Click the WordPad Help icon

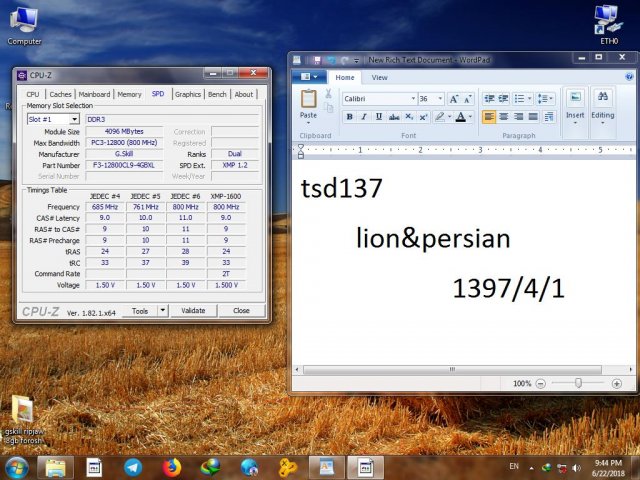[629, 77]
